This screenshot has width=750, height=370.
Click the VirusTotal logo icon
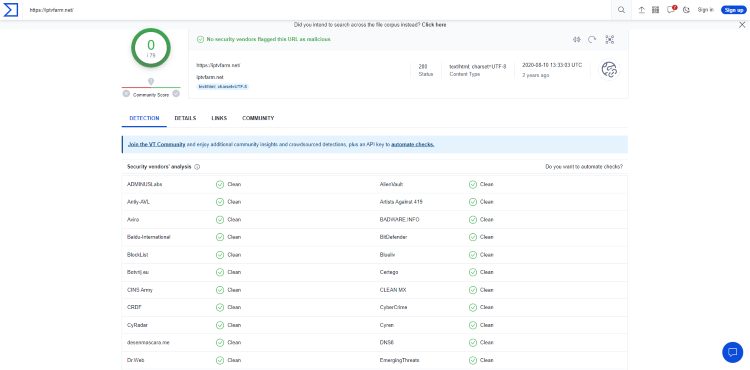pyautogui.click(x=11, y=10)
